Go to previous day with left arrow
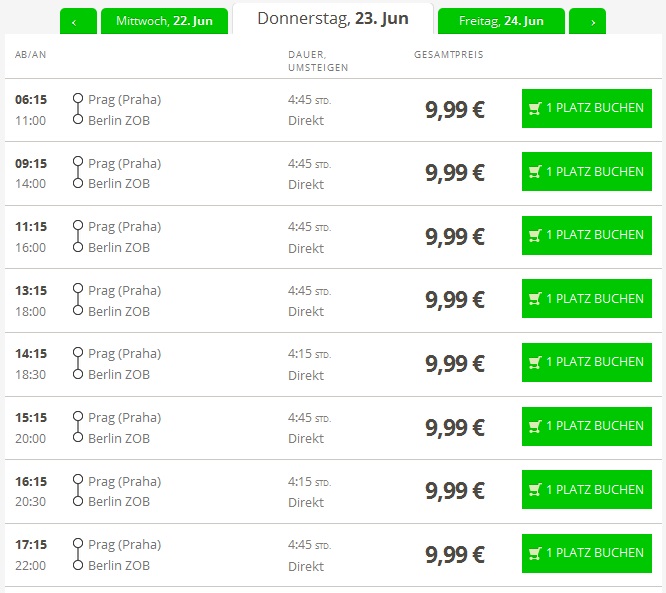 [78, 21]
